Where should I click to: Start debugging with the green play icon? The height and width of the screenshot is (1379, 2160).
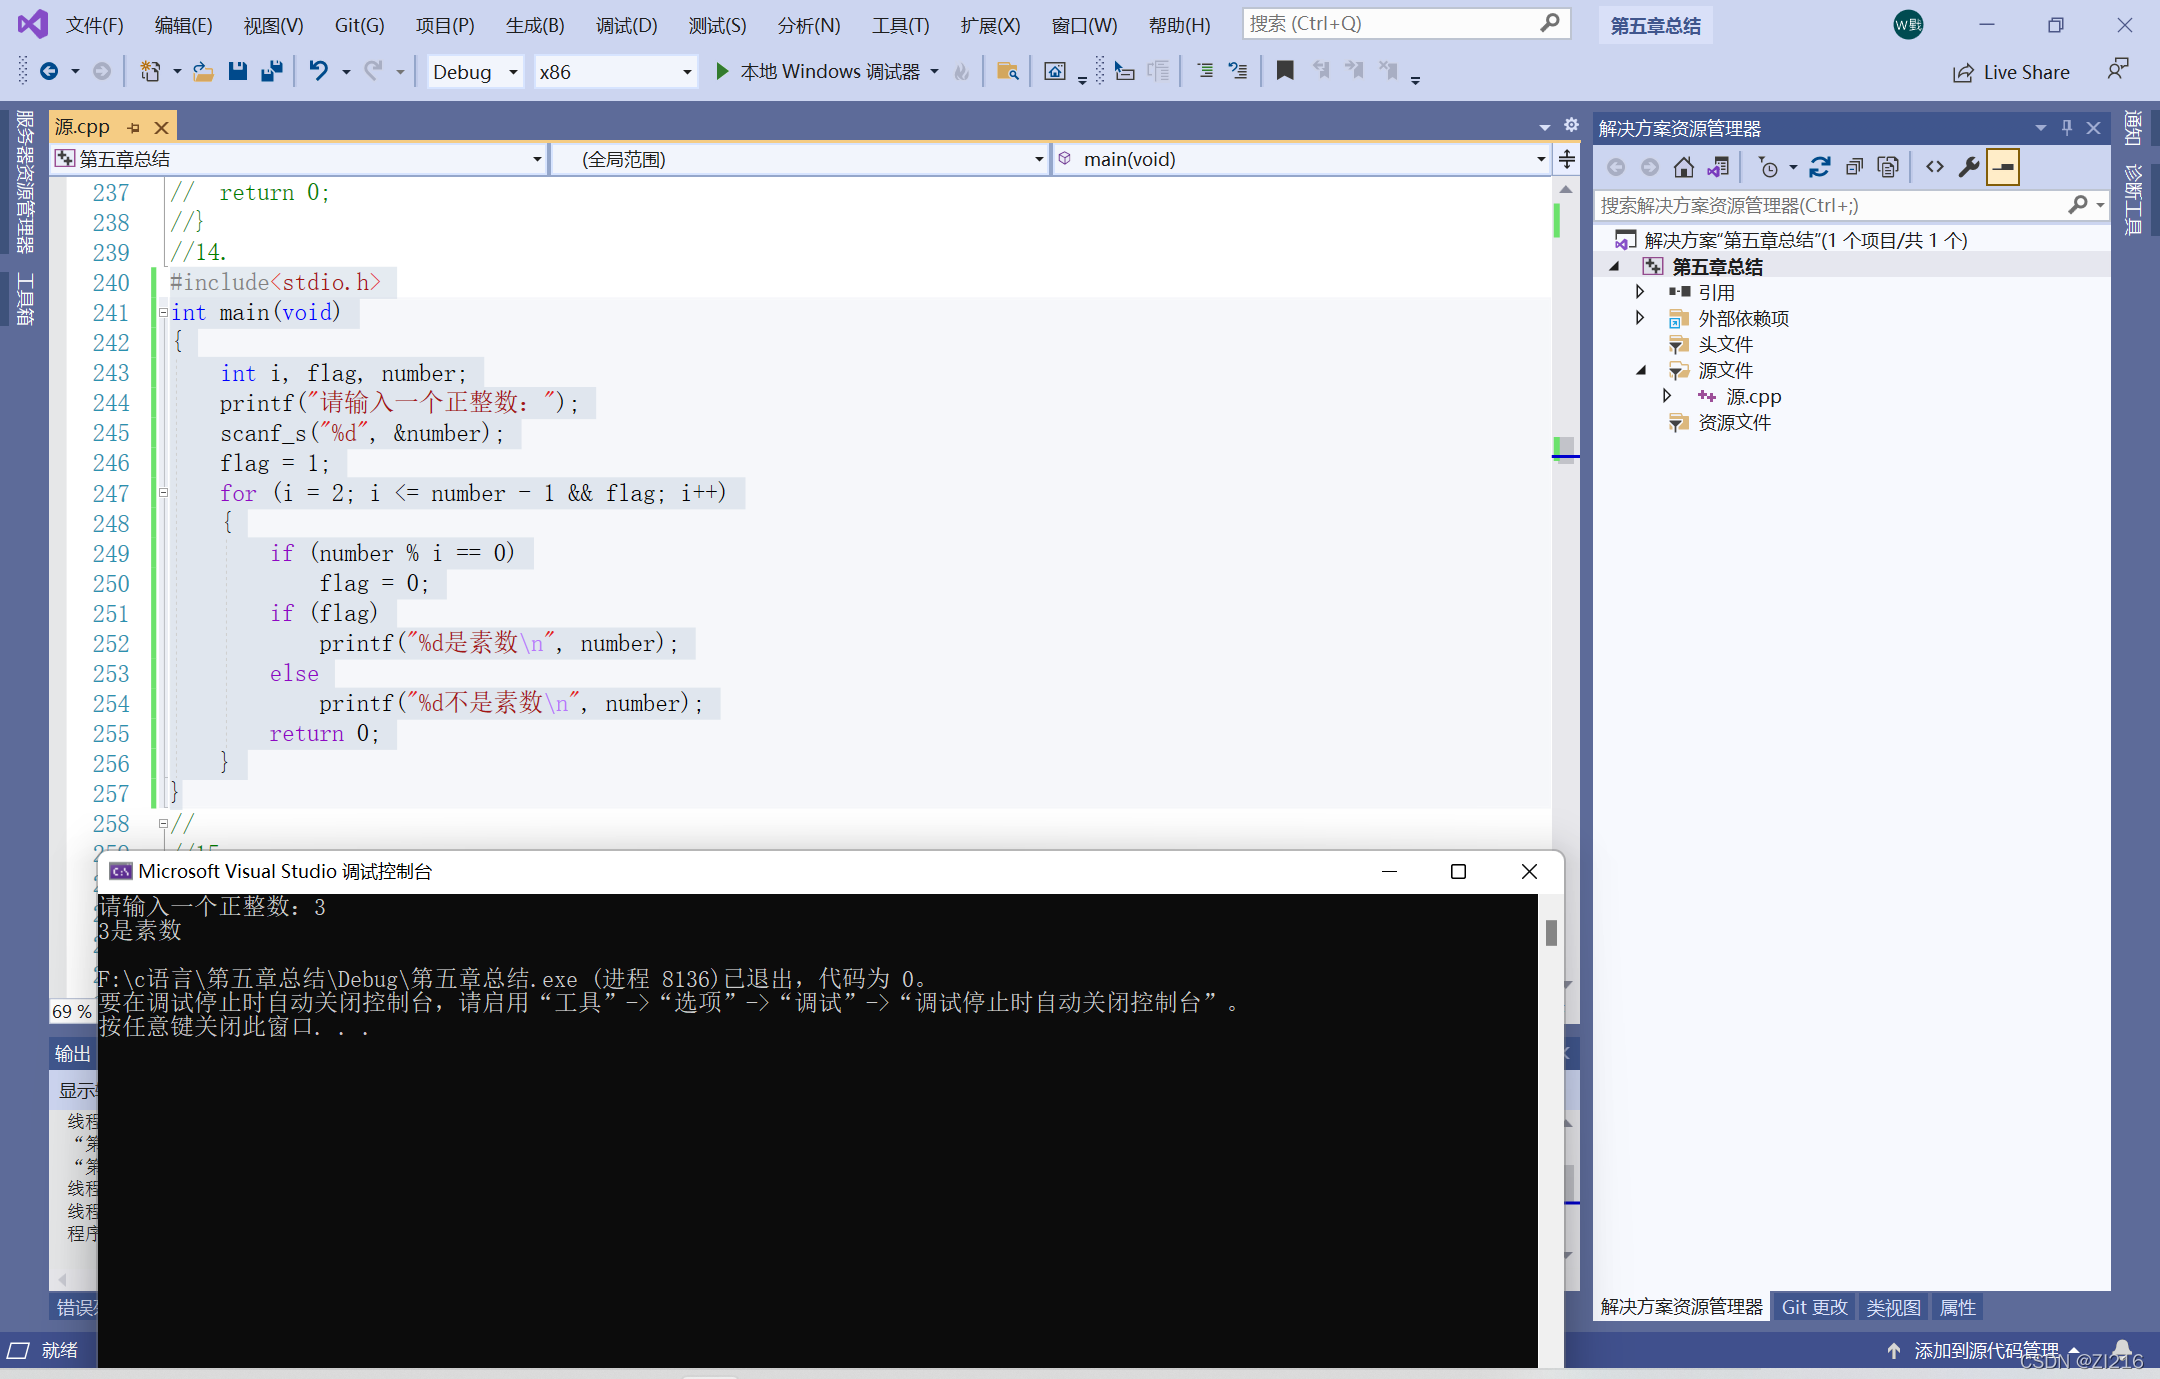pyautogui.click(x=721, y=71)
